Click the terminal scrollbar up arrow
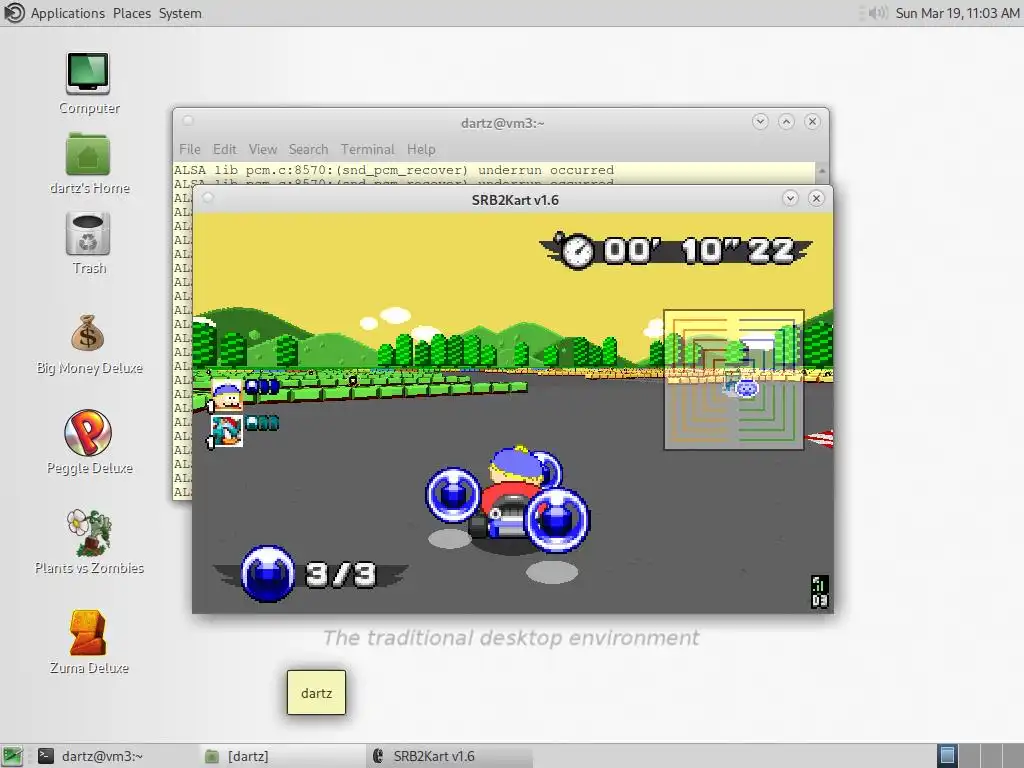 click(x=822, y=170)
